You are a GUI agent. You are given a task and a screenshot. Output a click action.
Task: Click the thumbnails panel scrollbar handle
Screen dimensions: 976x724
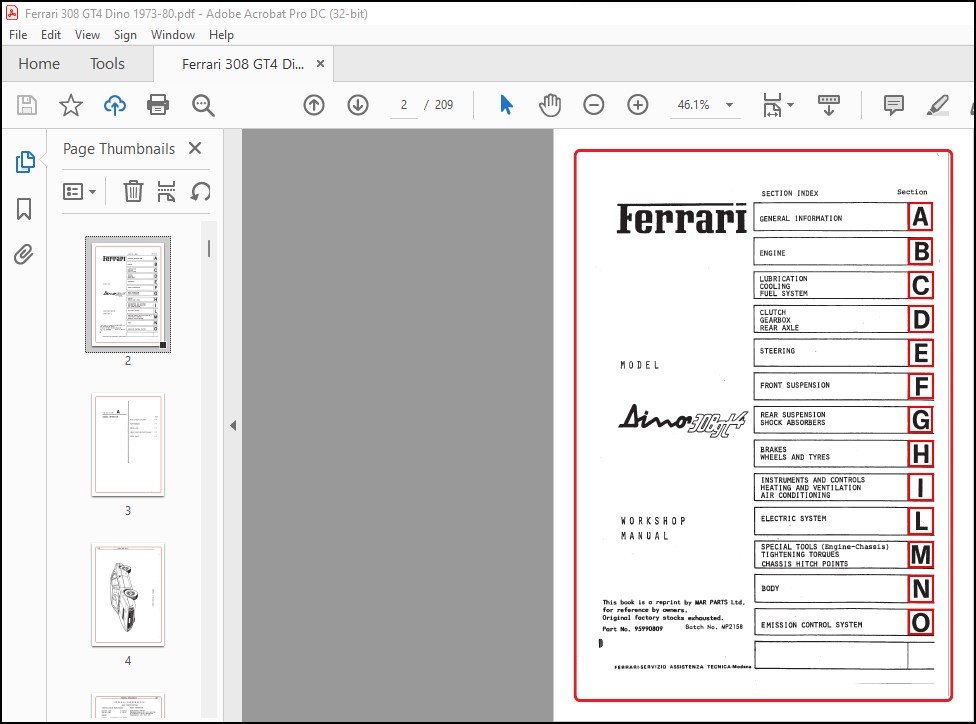(209, 249)
